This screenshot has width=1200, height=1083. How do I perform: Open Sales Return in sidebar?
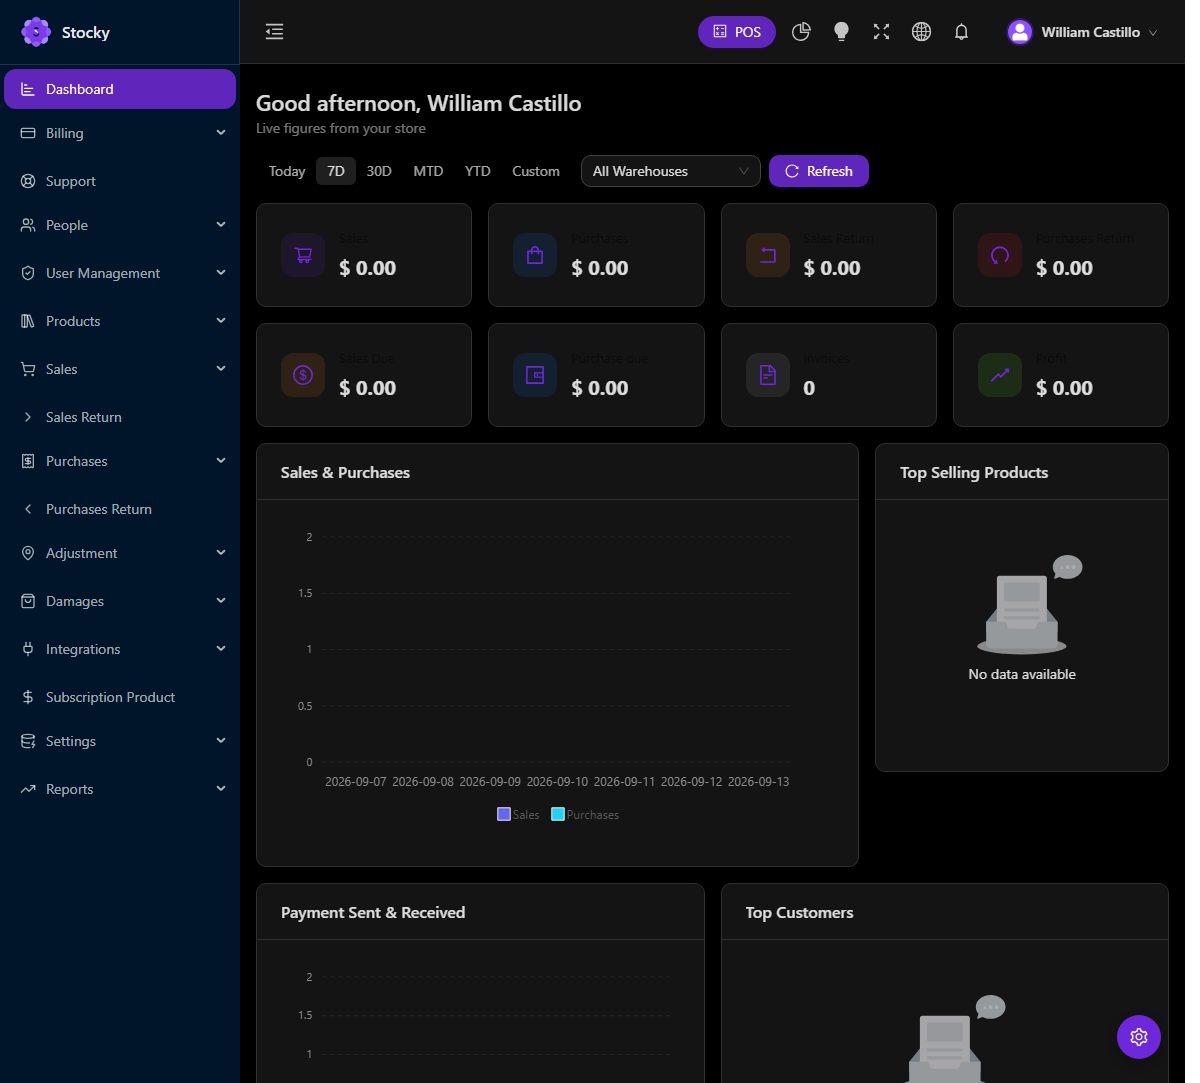click(120, 417)
